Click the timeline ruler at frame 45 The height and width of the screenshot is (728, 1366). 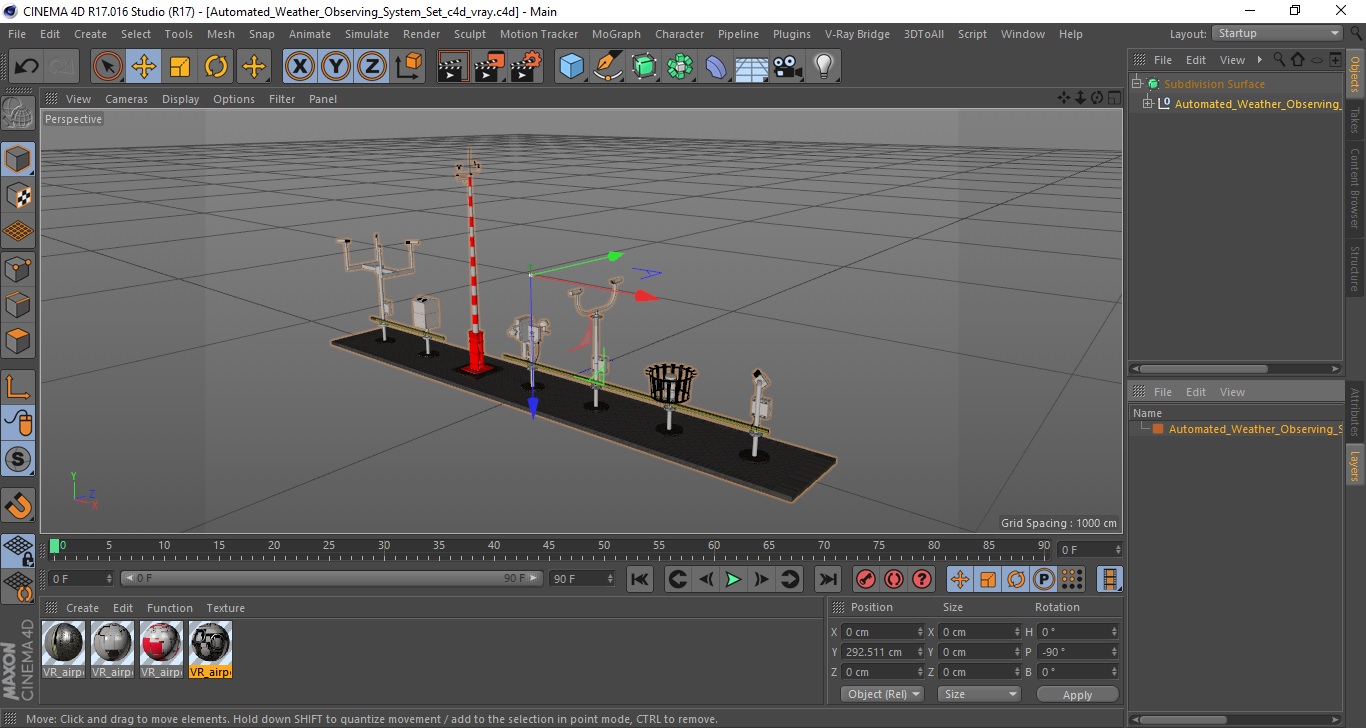[549, 546]
